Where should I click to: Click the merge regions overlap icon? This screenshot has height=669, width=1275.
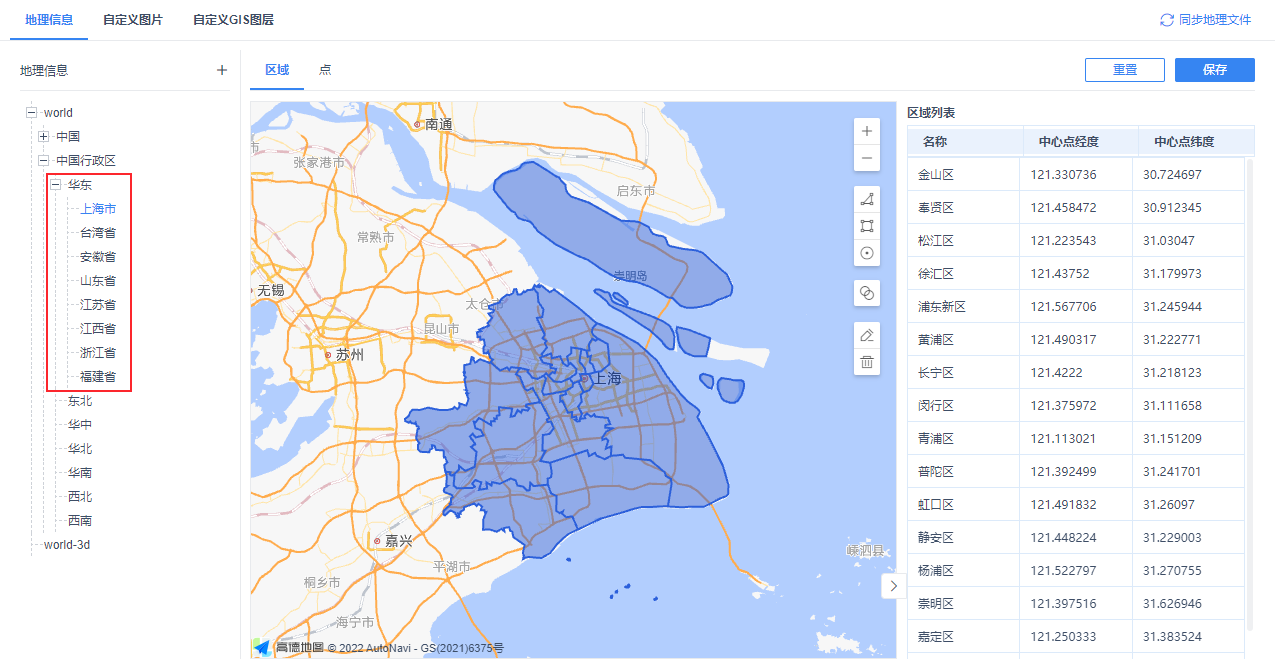click(x=867, y=293)
